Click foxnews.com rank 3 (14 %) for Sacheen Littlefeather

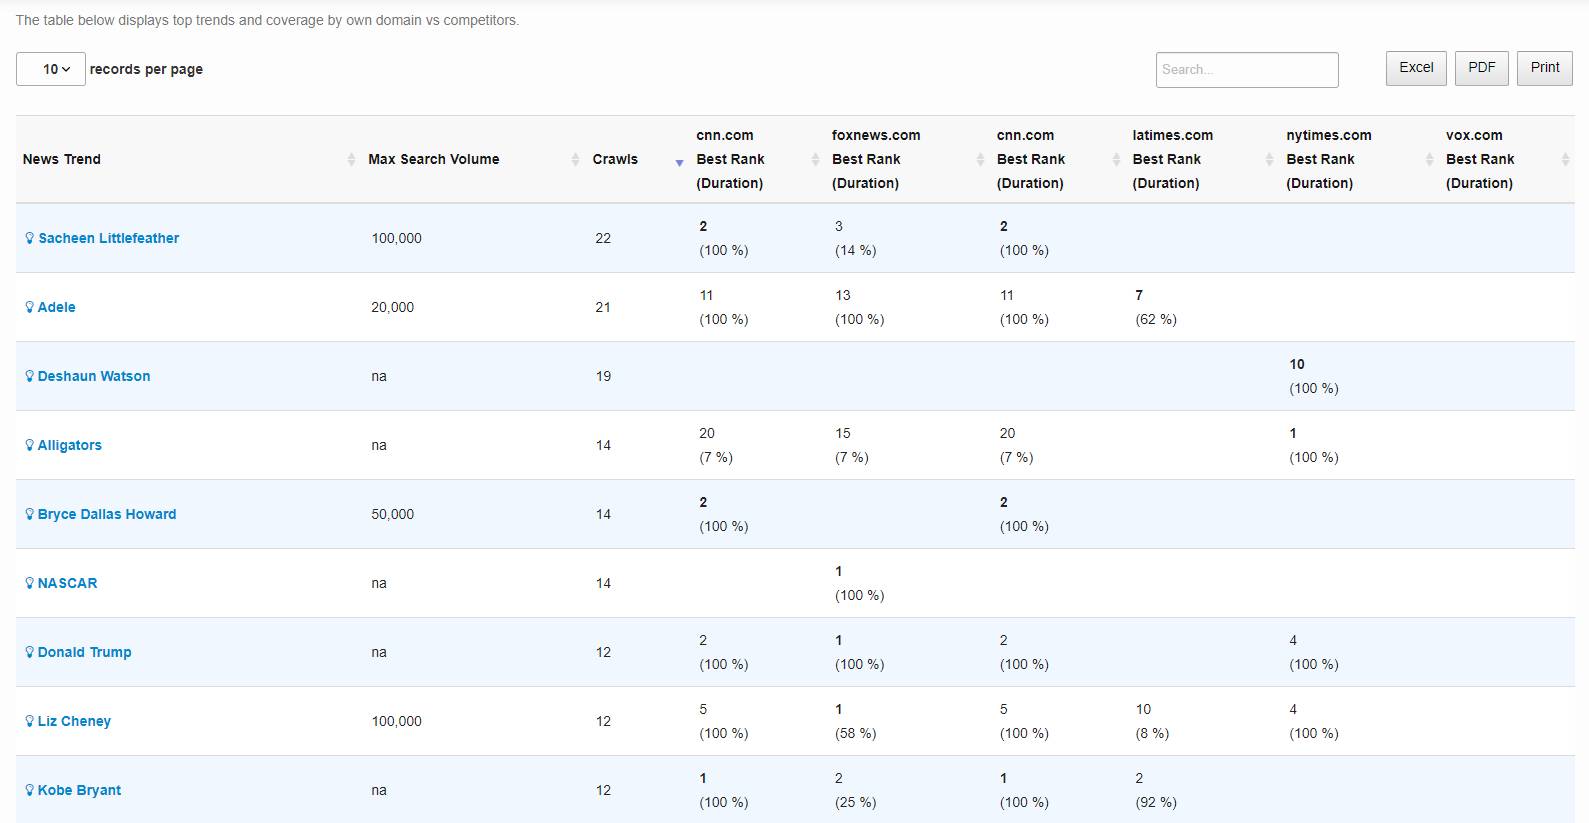(855, 238)
